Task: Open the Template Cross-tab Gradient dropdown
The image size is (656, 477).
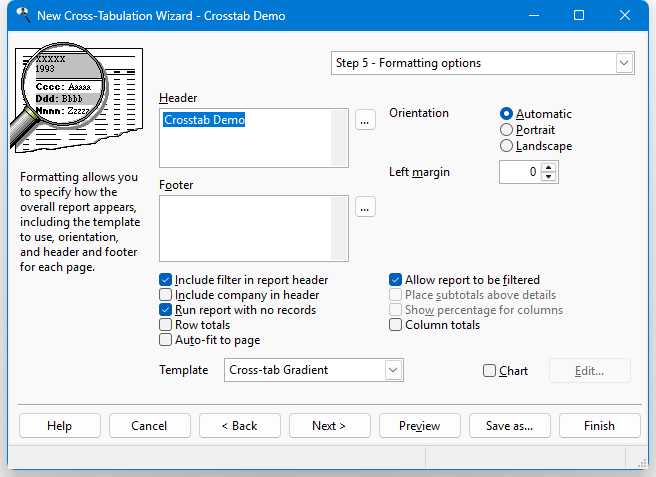Action: 393,370
